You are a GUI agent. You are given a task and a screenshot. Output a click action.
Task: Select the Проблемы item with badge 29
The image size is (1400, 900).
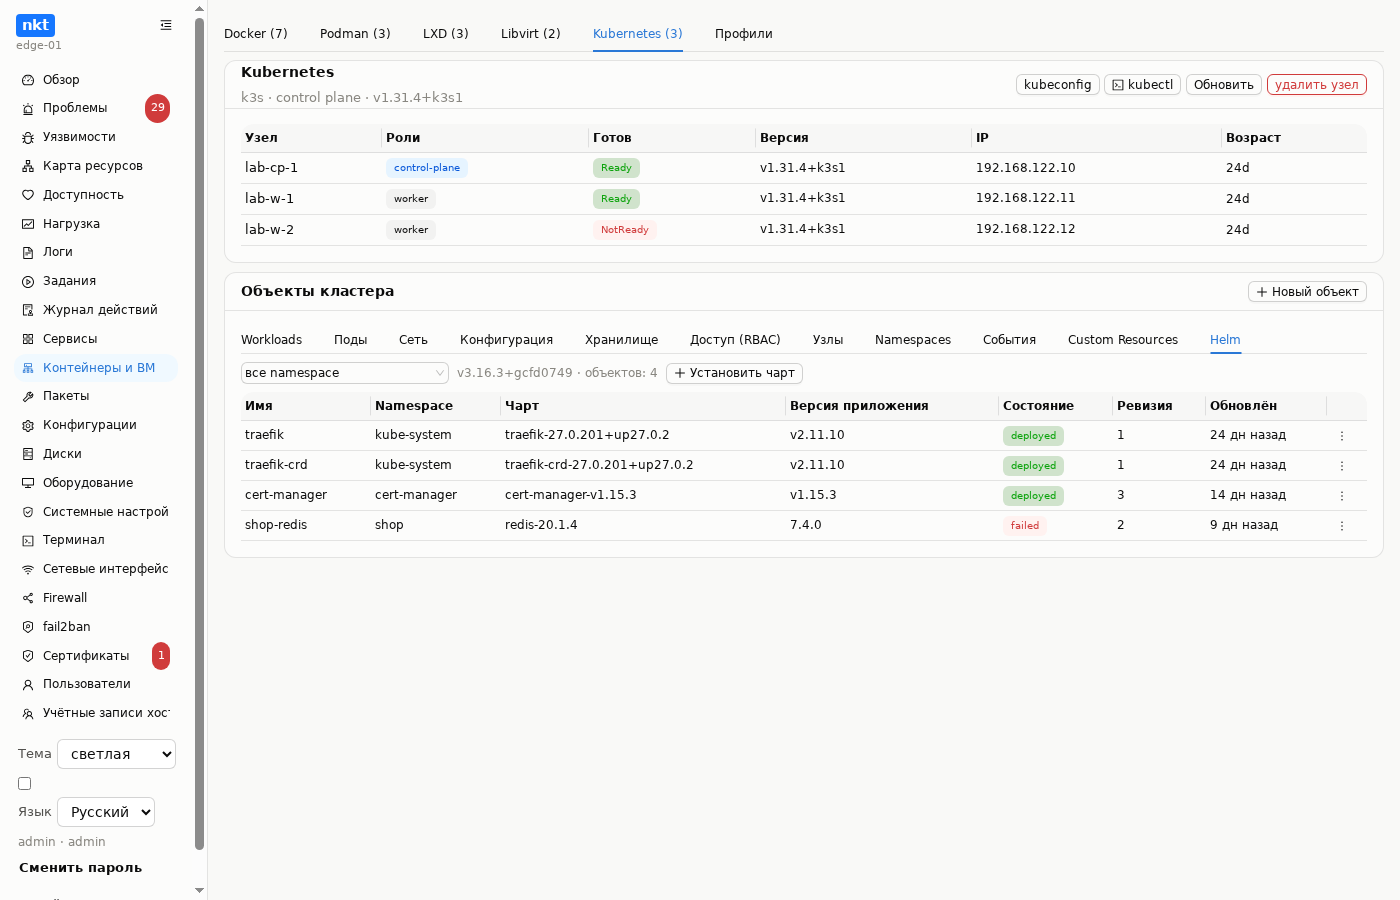click(97, 108)
